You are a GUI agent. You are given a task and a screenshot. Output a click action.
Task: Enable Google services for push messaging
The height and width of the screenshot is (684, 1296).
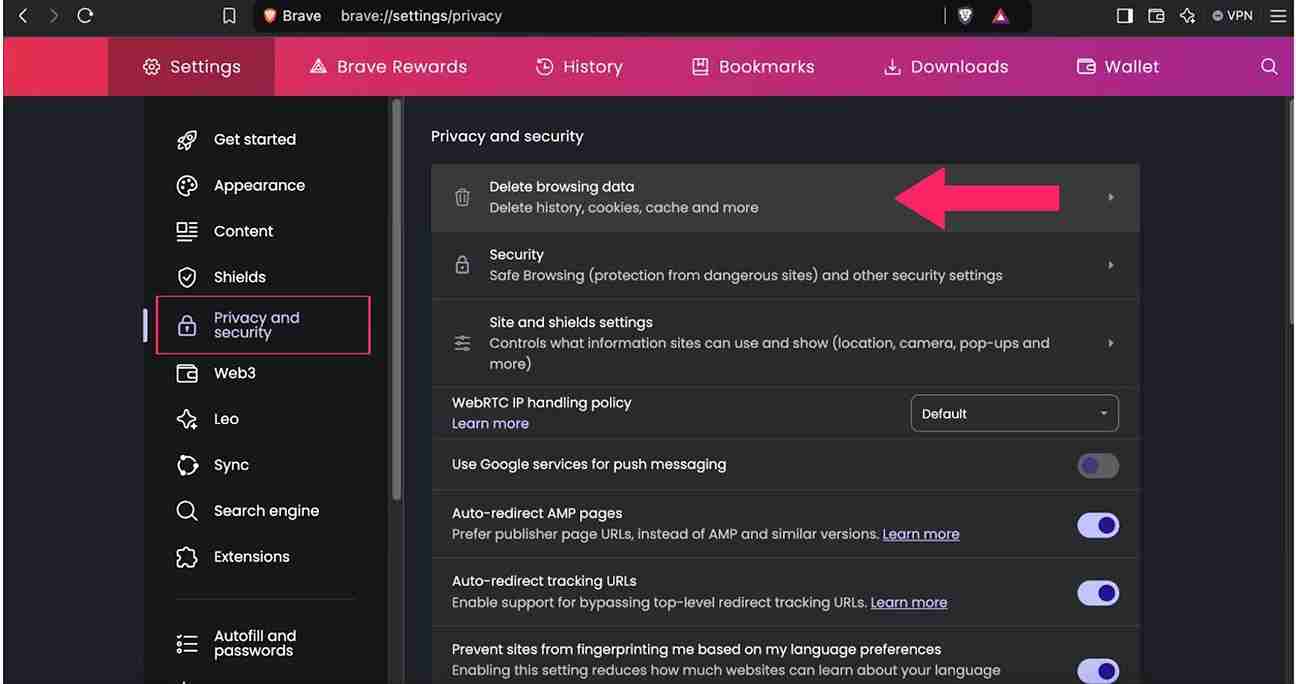click(1097, 464)
